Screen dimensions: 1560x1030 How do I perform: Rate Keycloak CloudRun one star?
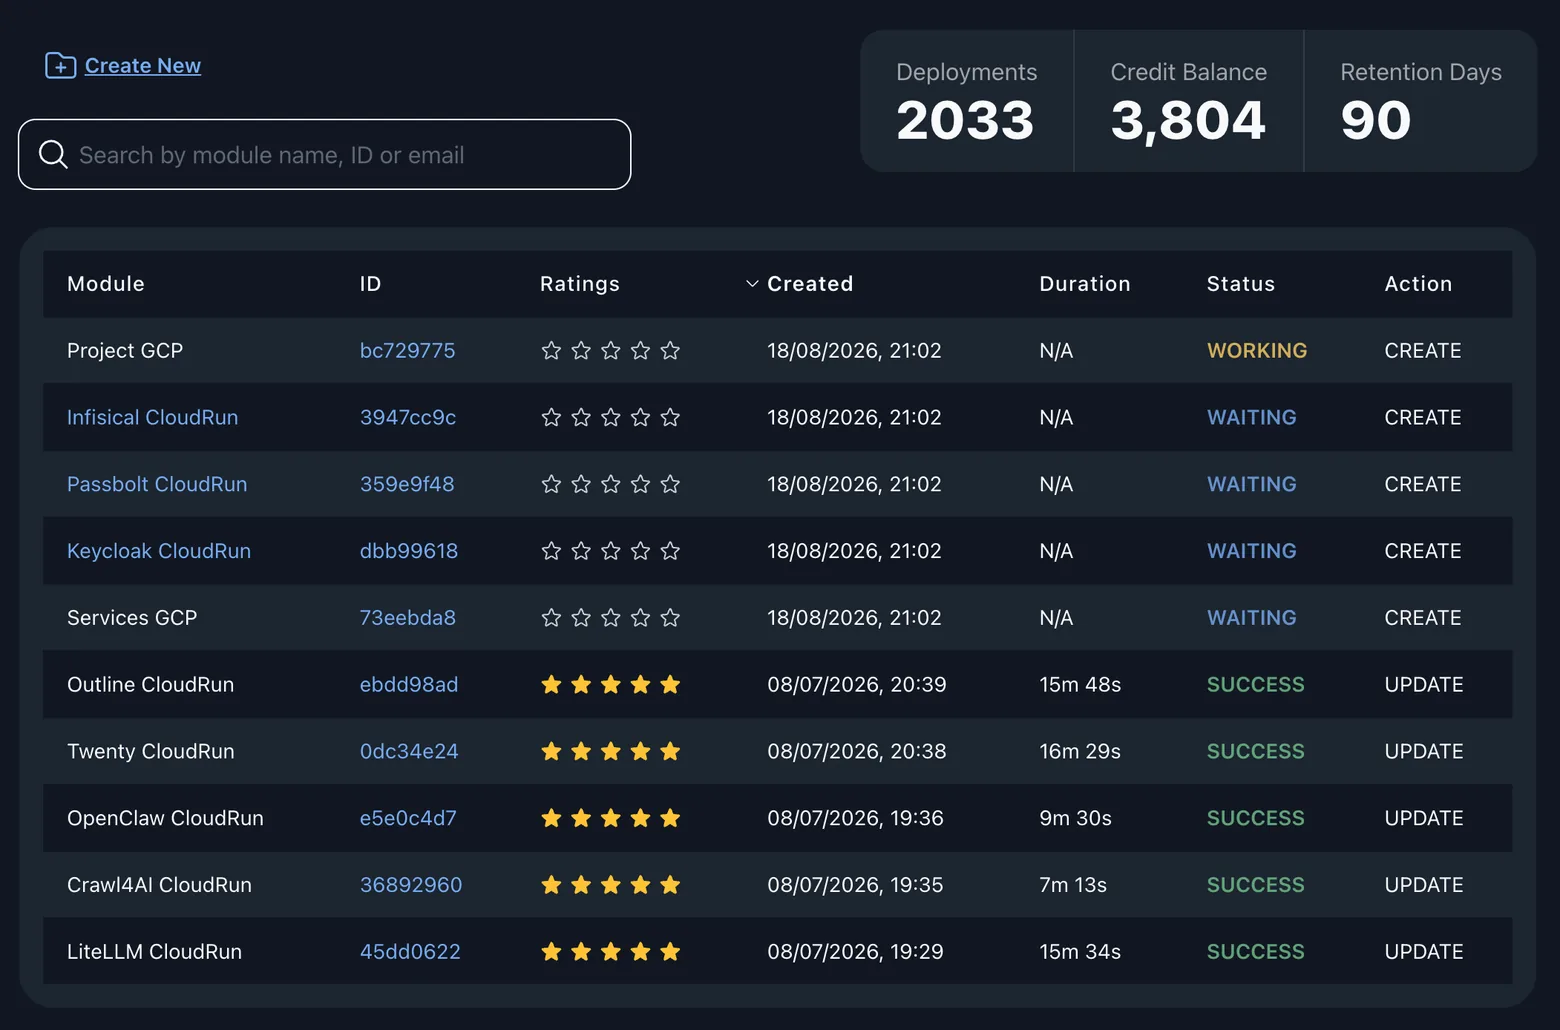551,551
